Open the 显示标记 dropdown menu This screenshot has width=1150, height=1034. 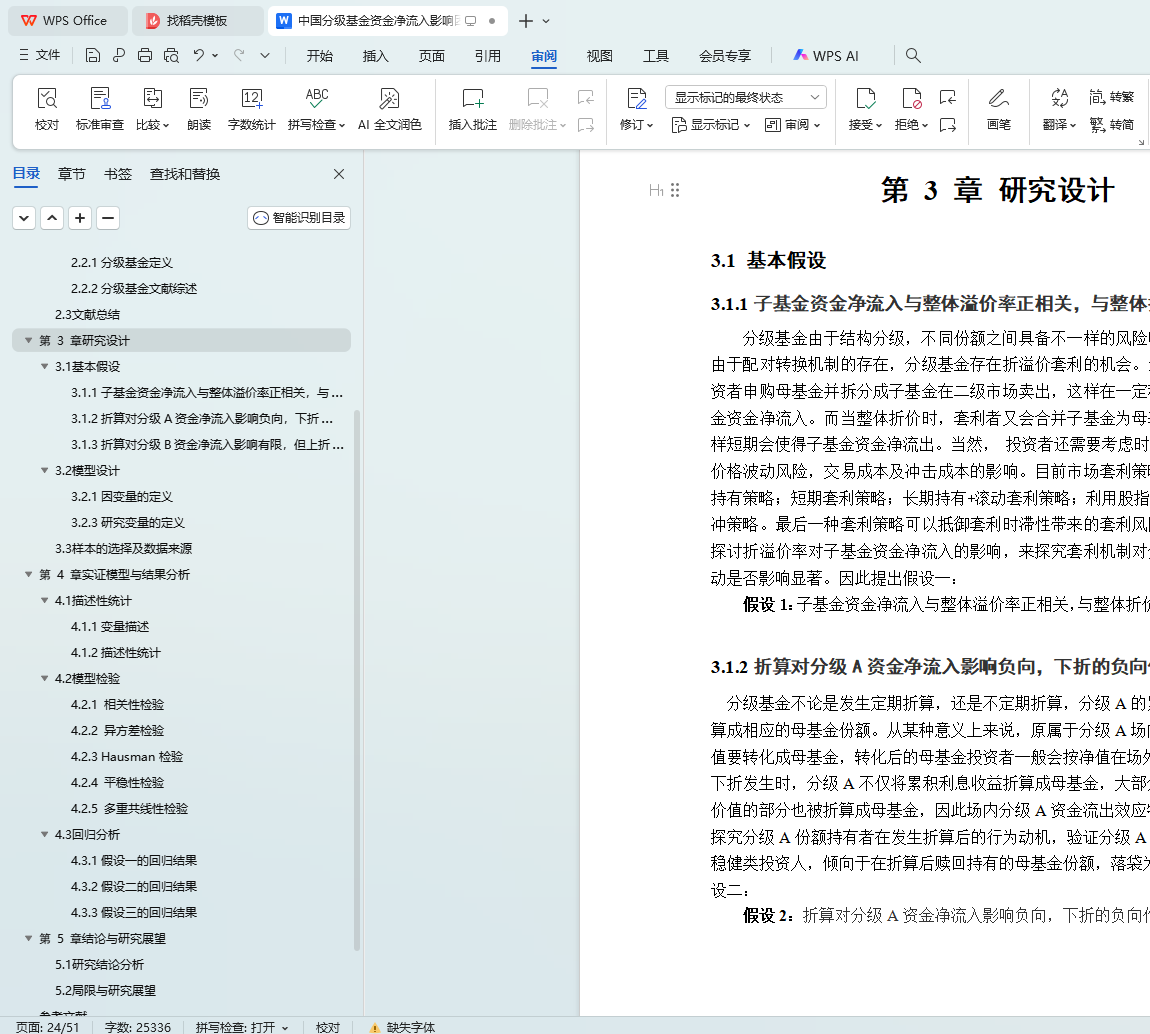[x=713, y=125]
